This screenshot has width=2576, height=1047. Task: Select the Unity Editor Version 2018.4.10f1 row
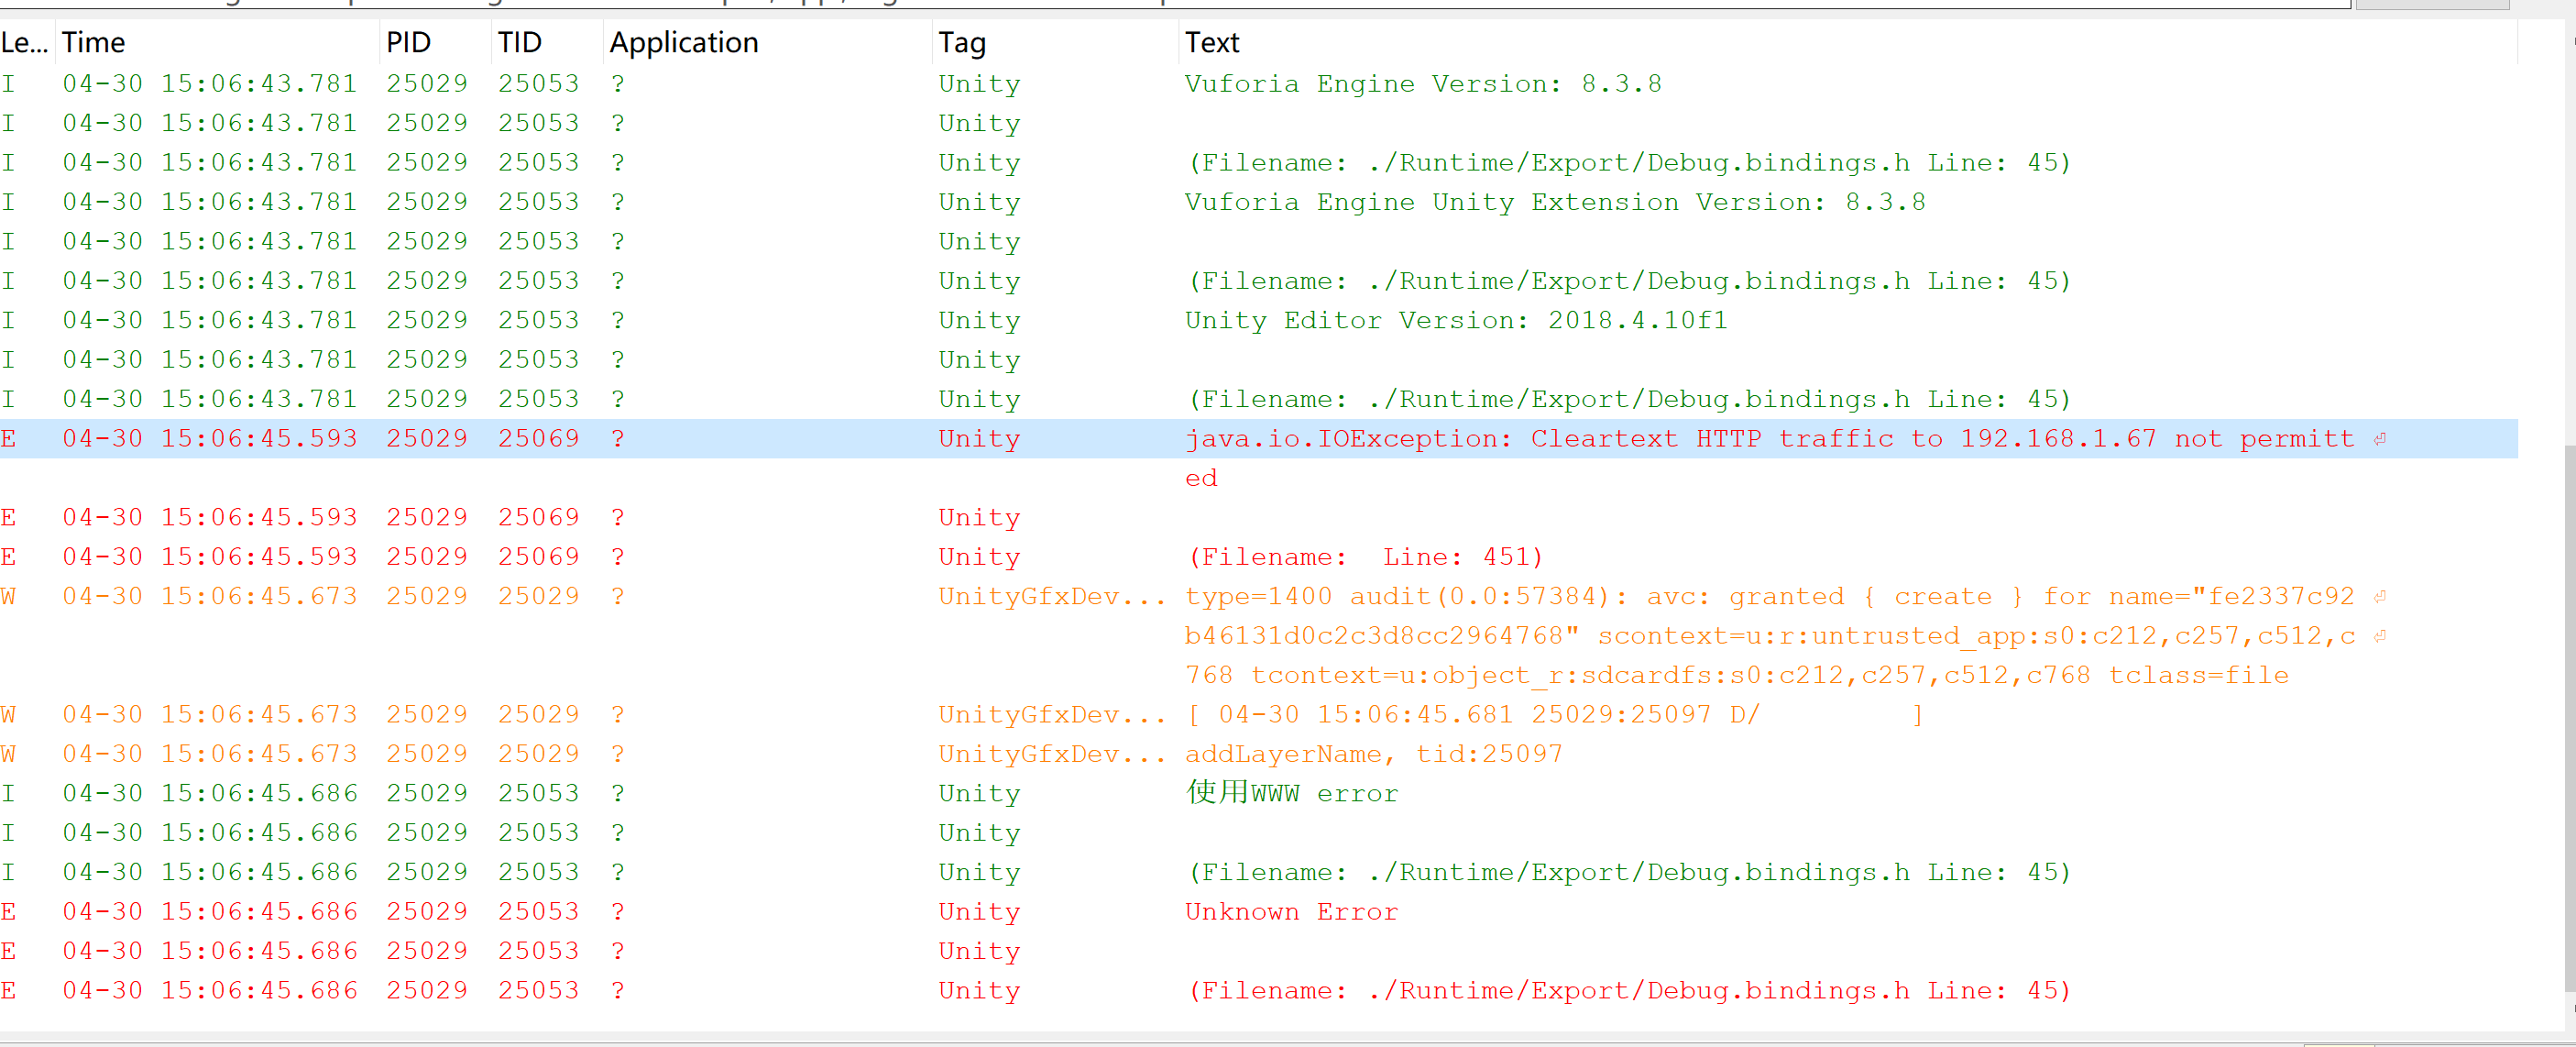click(x=1455, y=321)
